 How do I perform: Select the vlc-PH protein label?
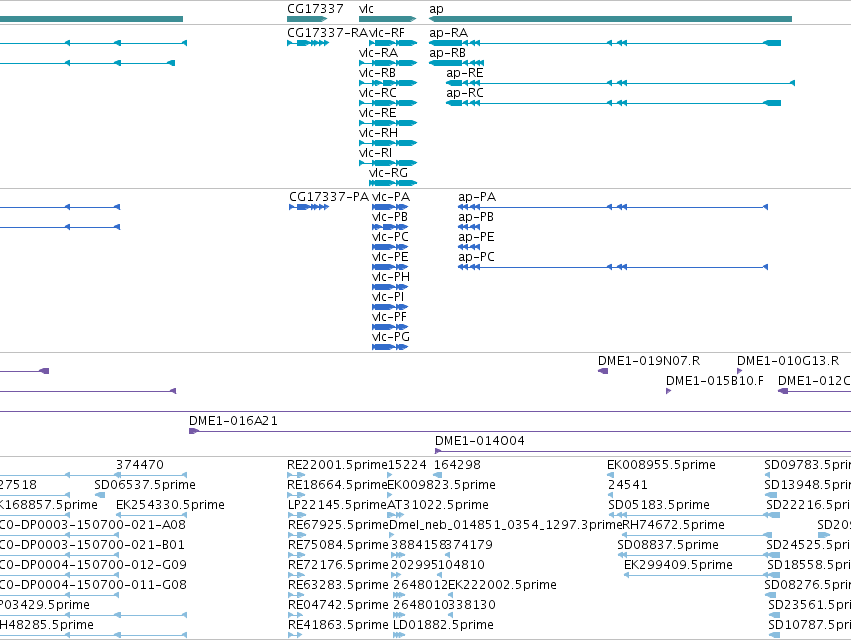pyautogui.click(x=391, y=277)
